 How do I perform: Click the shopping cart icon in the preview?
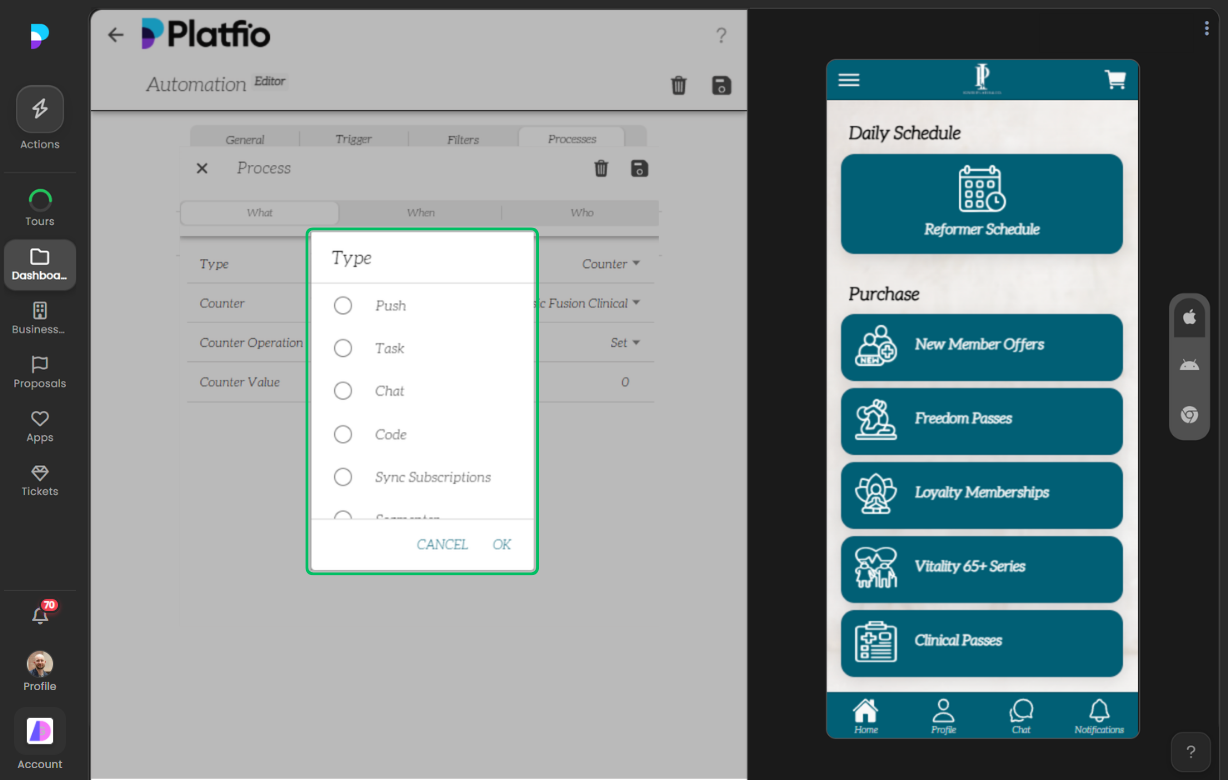(1116, 80)
